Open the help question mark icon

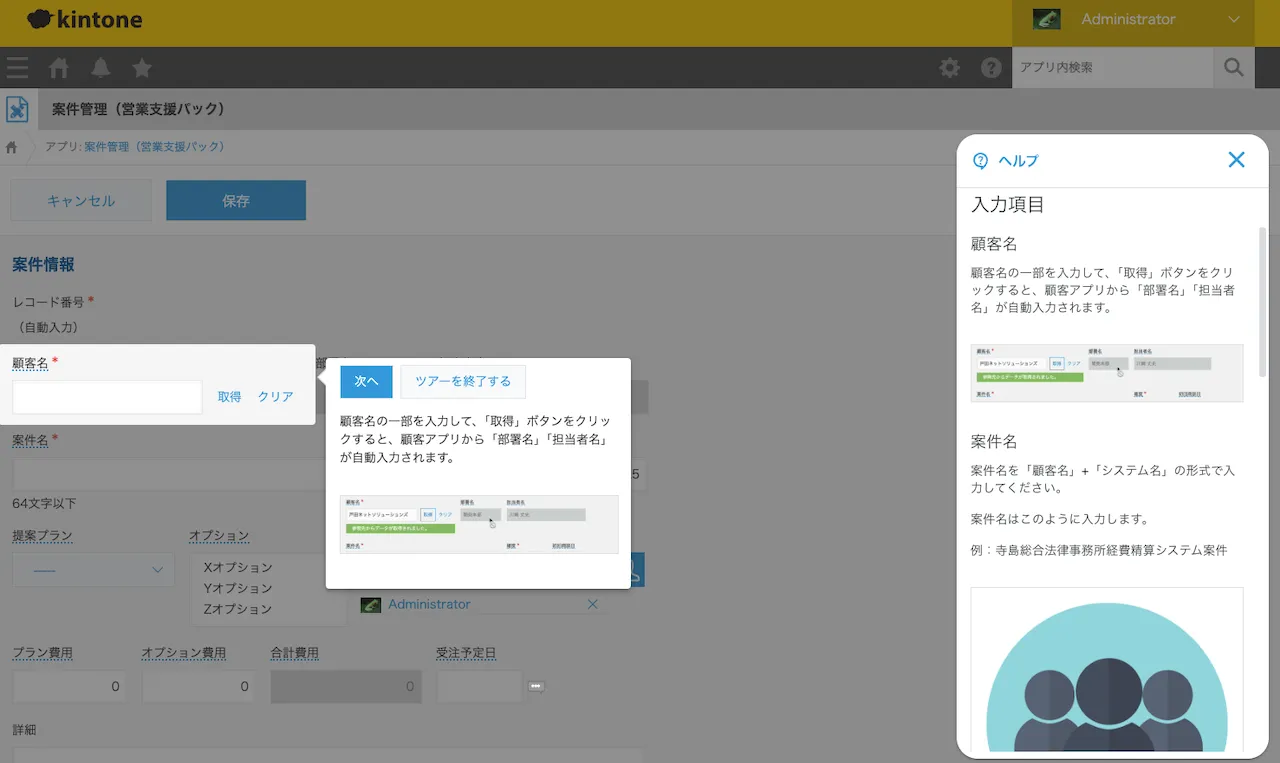991,68
